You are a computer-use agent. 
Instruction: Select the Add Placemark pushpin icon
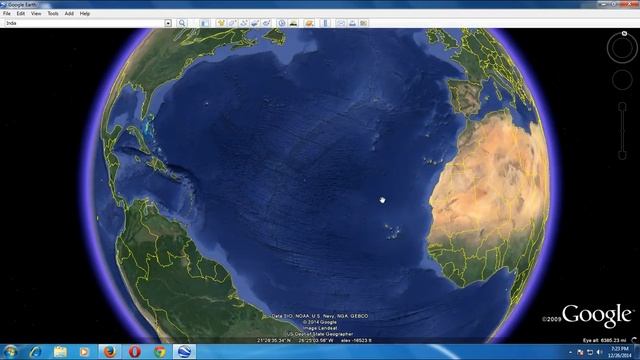point(221,23)
